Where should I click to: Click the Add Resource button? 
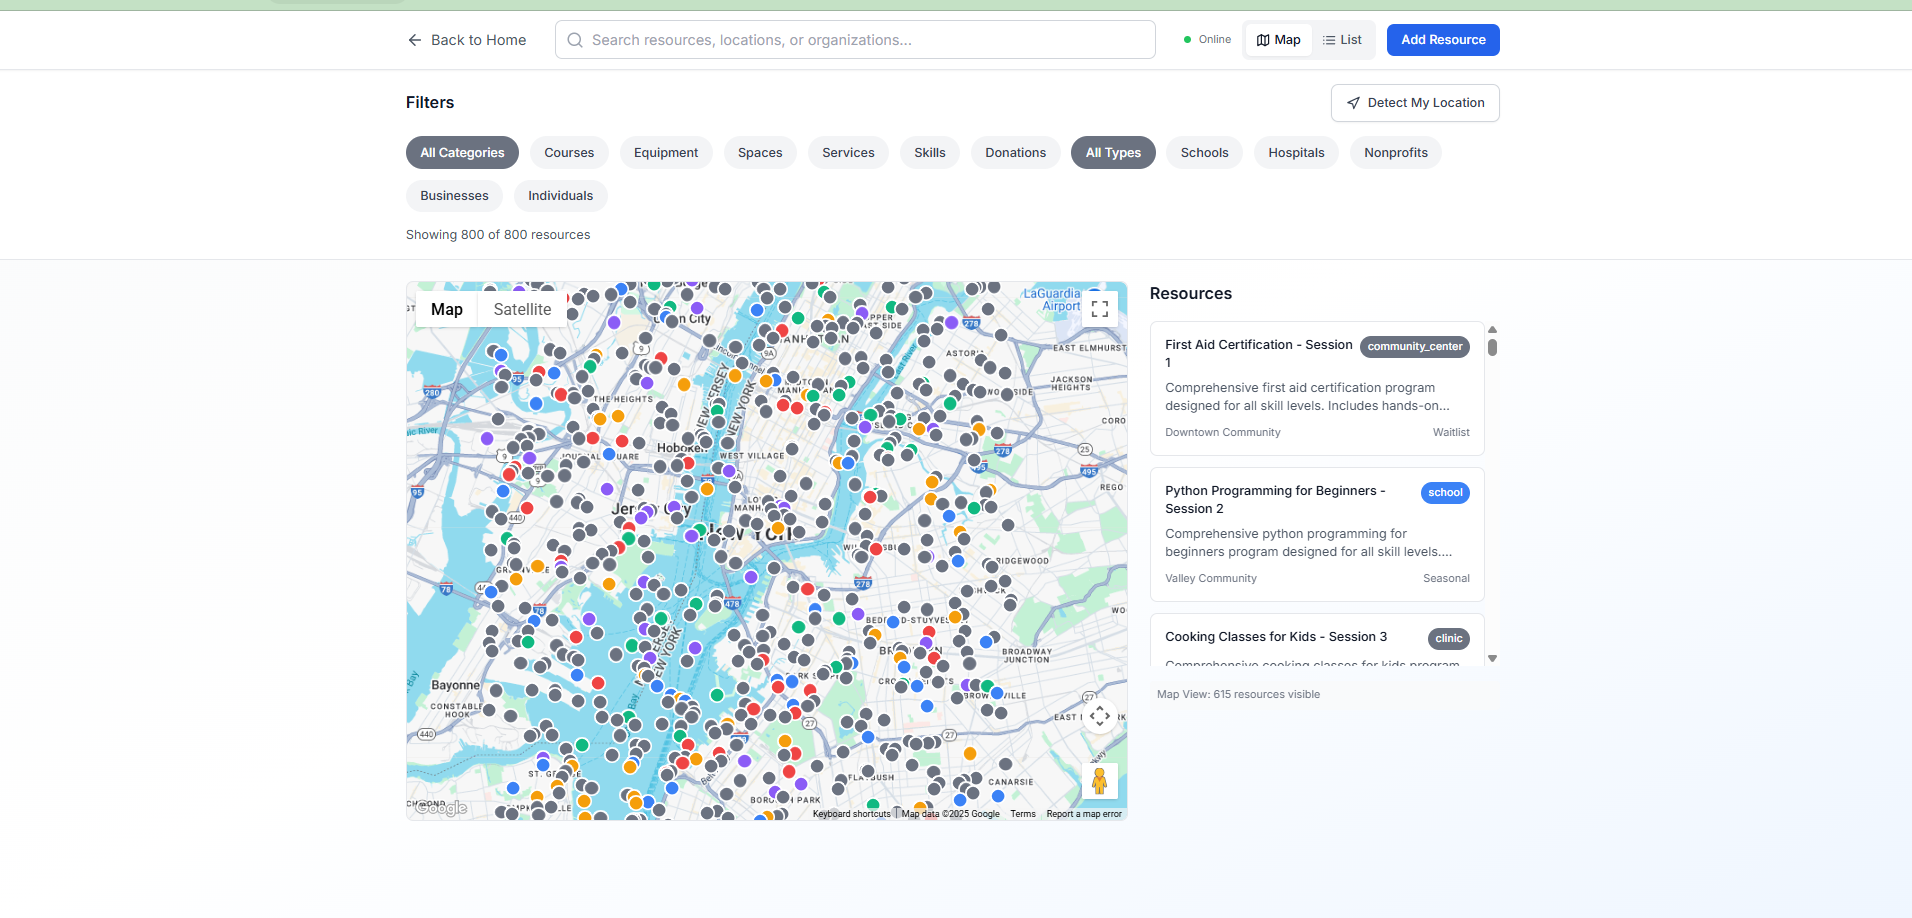coord(1443,40)
